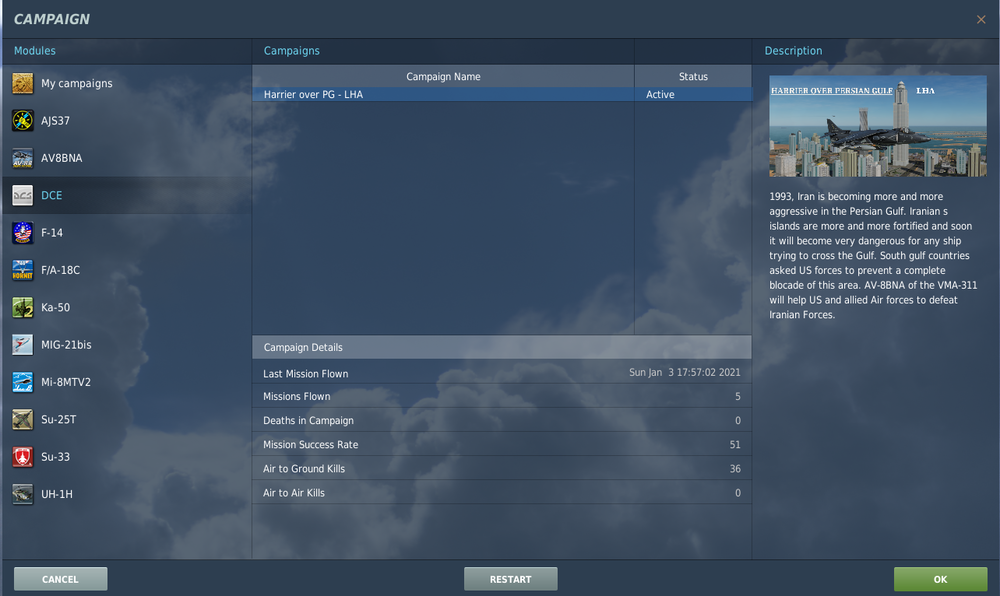Select My campaigns in modules list
This screenshot has width=1000, height=596.
(77, 84)
